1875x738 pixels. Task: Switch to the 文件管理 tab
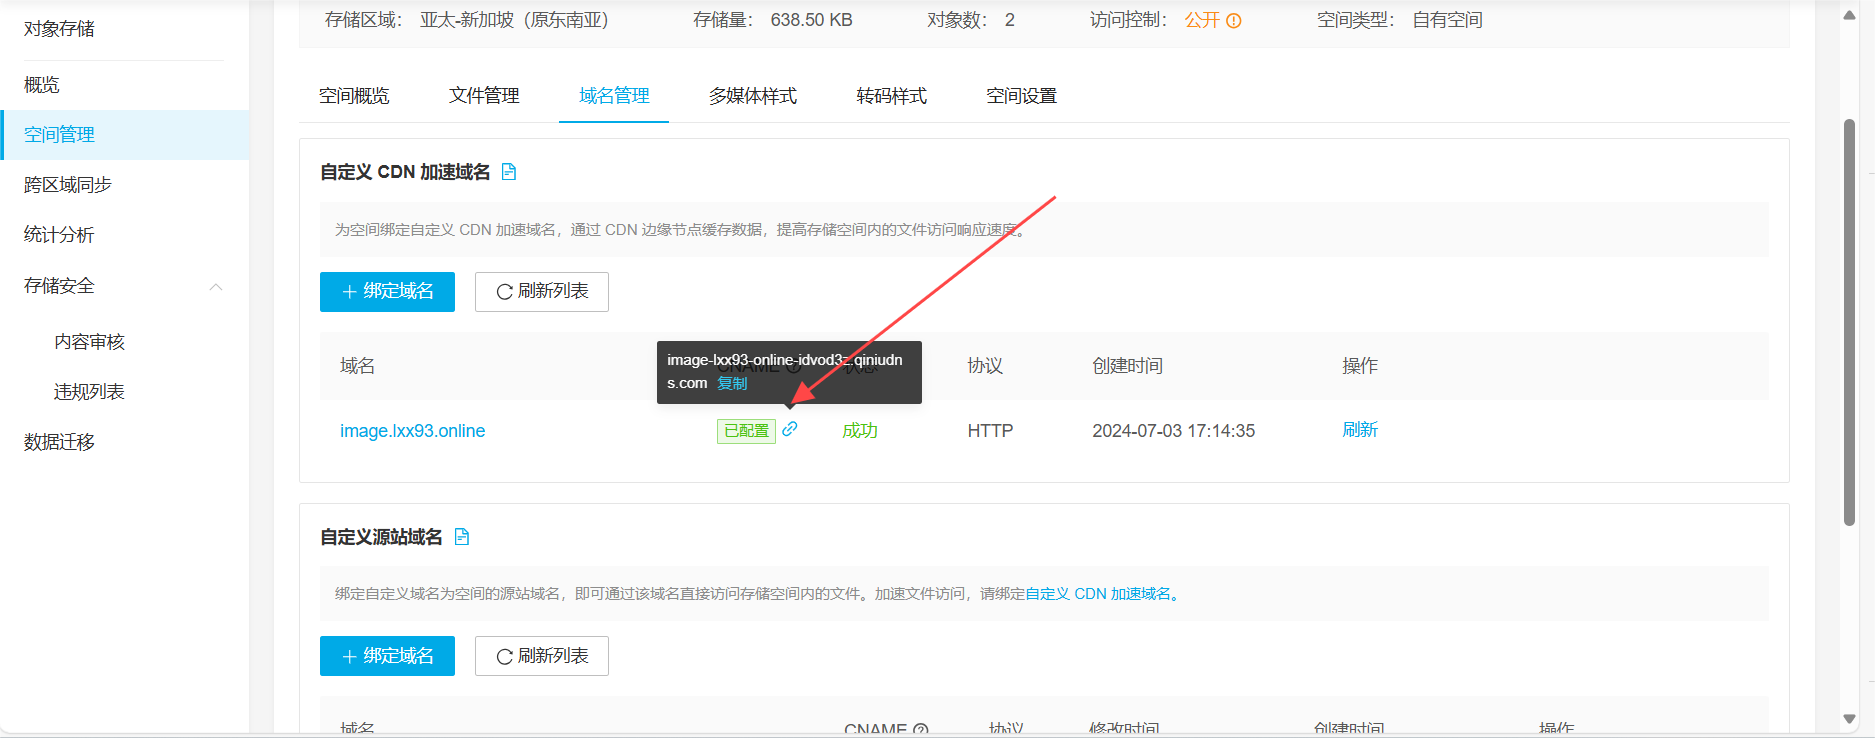pos(484,96)
